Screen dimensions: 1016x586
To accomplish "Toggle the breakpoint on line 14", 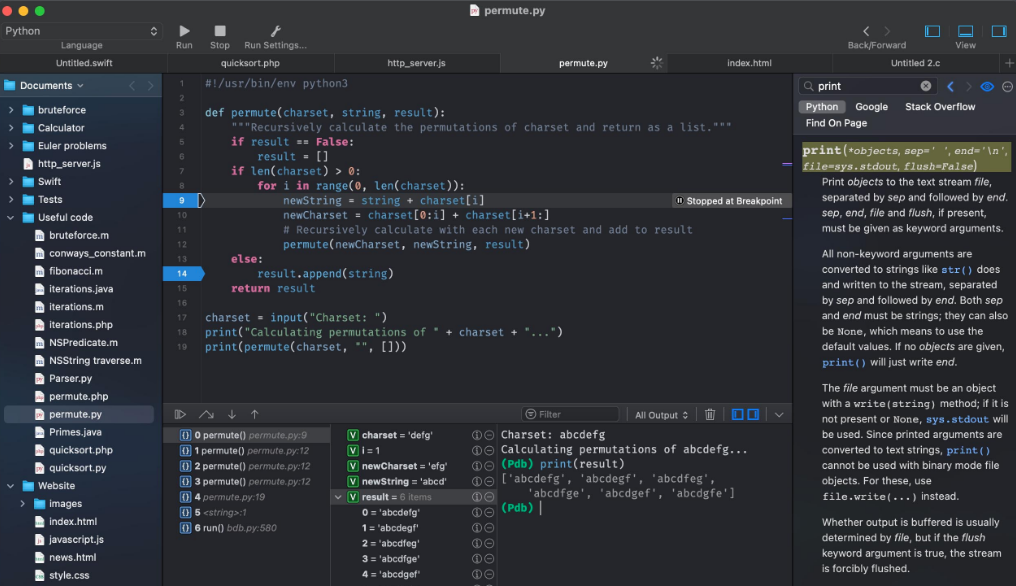I will [x=182, y=273].
